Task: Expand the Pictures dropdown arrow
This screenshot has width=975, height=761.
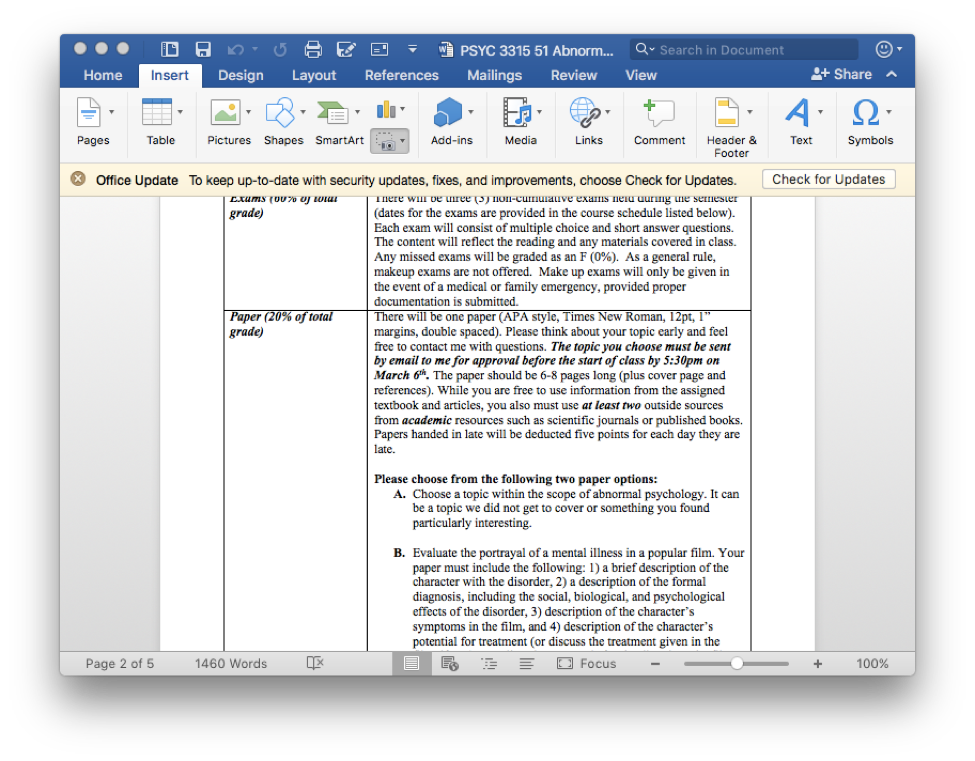Action: click(249, 112)
